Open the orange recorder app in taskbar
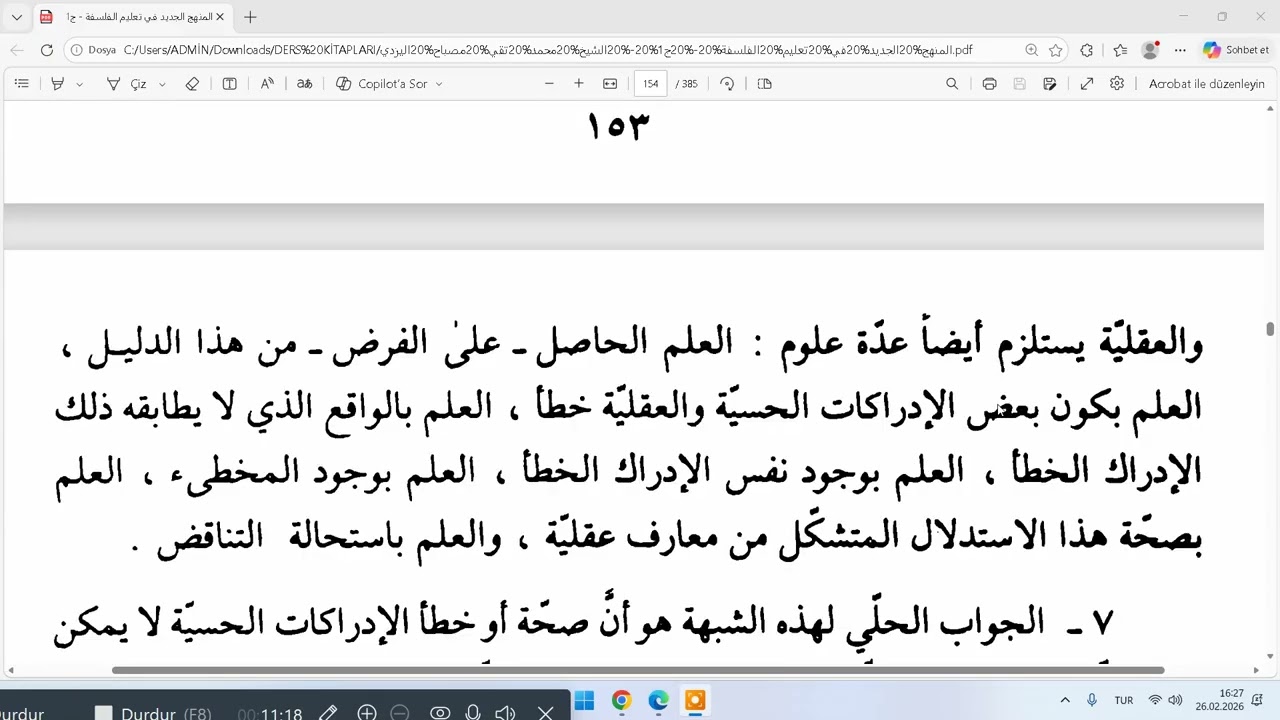This screenshot has height=720, width=1280. 695,701
